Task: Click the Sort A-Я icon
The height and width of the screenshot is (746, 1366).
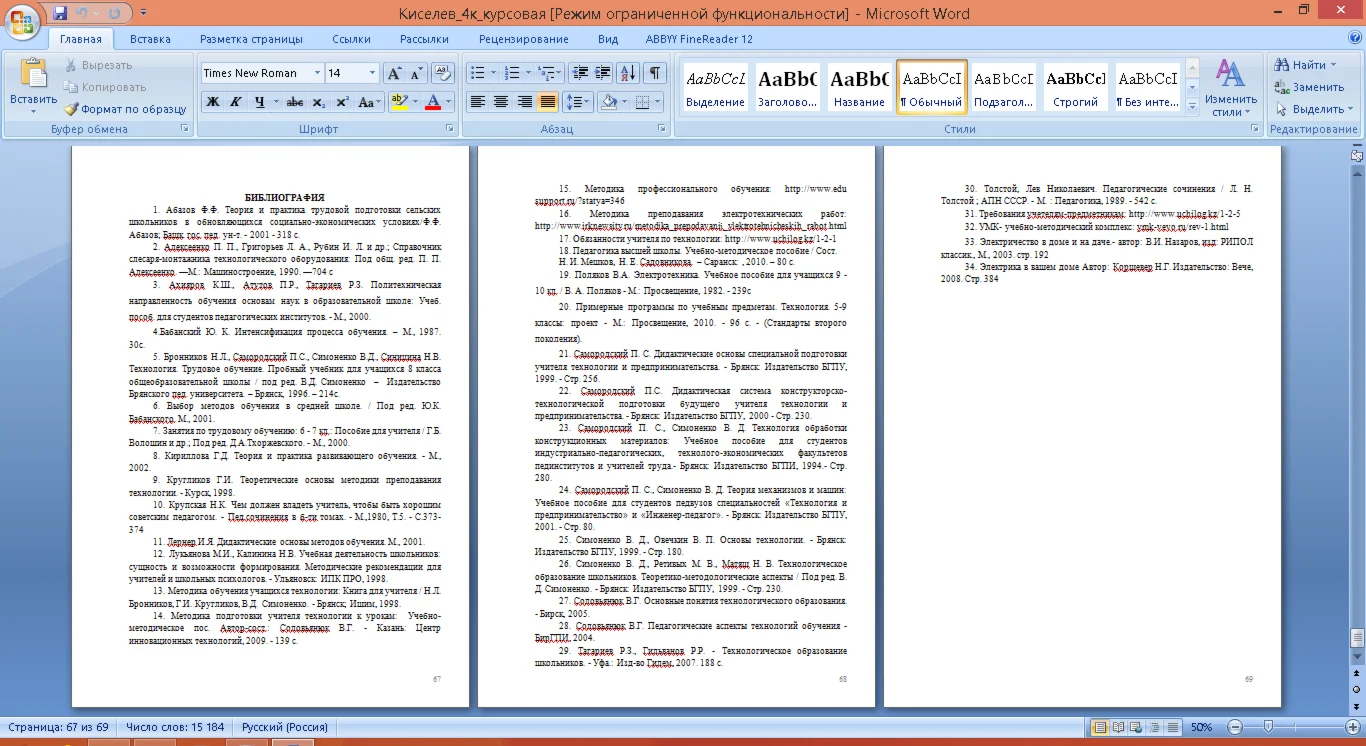Action: 628,73
